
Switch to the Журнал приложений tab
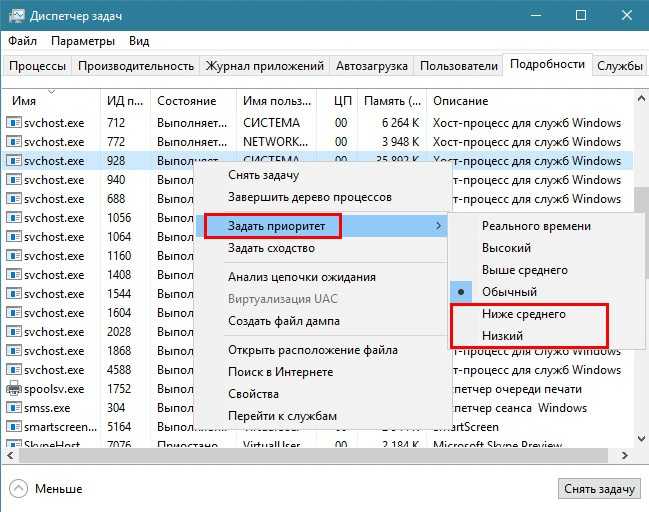pos(264,66)
